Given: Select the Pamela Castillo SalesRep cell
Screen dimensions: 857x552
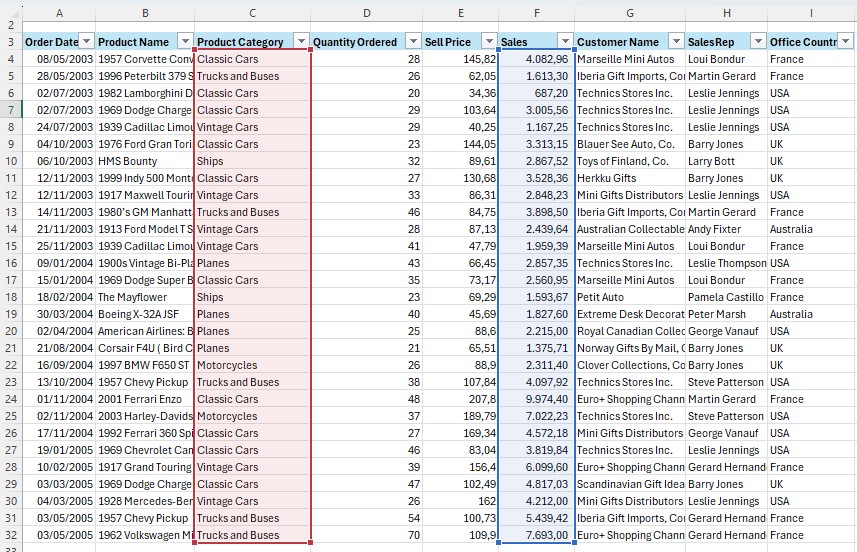Looking at the screenshot, I should pos(725,297).
